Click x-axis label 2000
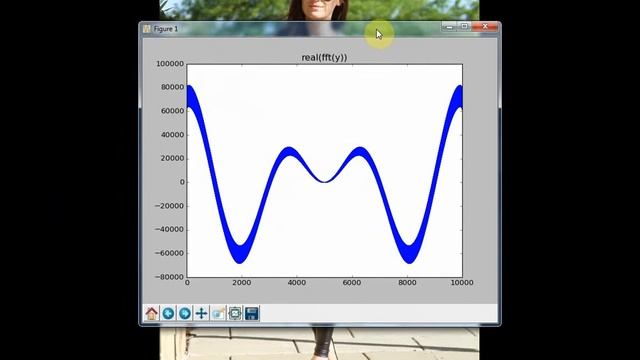 tap(242, 282)
